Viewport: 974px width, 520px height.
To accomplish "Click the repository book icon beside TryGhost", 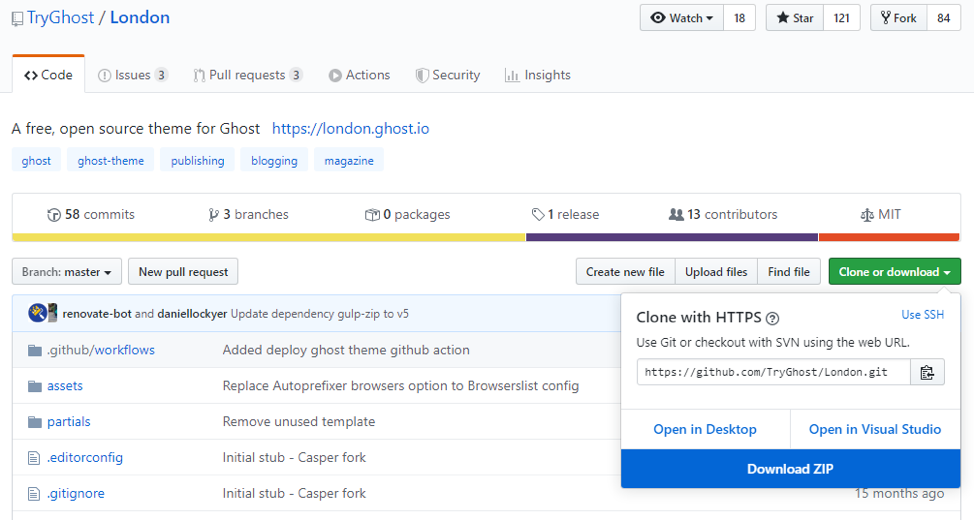I will click(17, 19).
